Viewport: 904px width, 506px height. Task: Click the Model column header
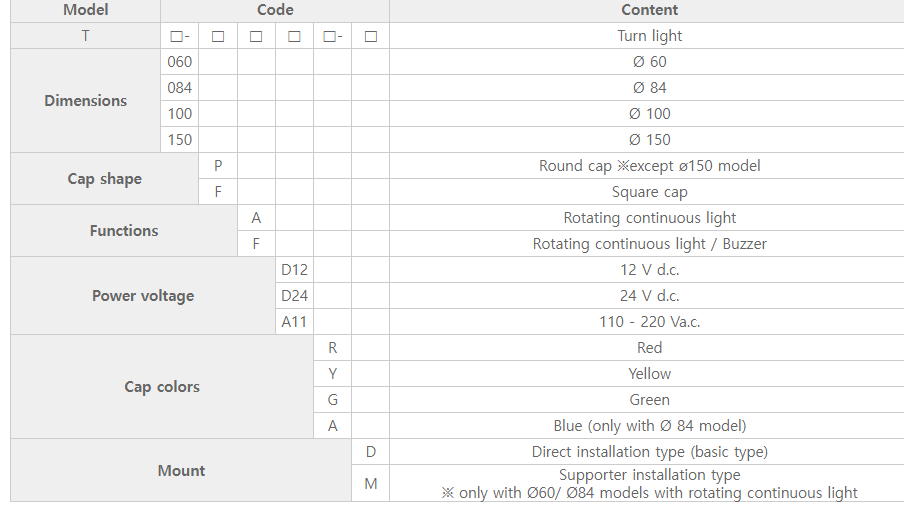pos(85,10)
